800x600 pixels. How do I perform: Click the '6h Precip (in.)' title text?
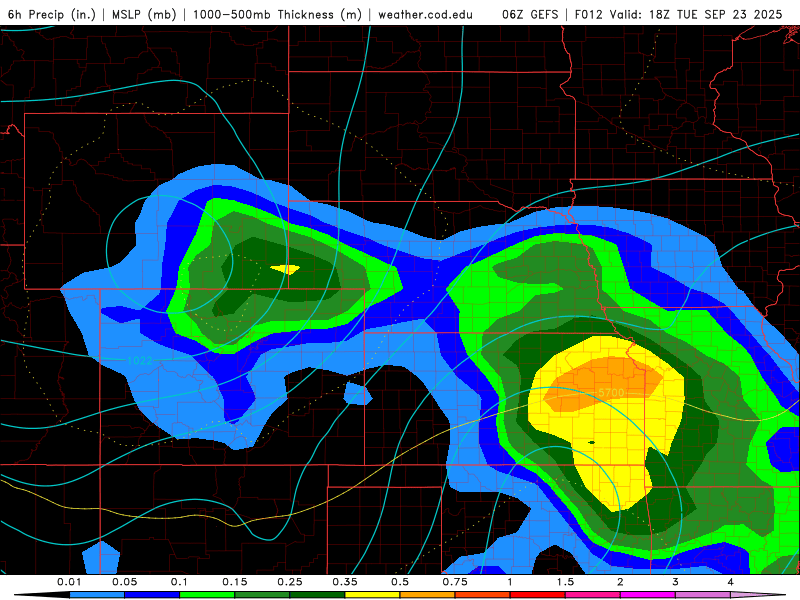pyautogui.click(x=52, y=14)
